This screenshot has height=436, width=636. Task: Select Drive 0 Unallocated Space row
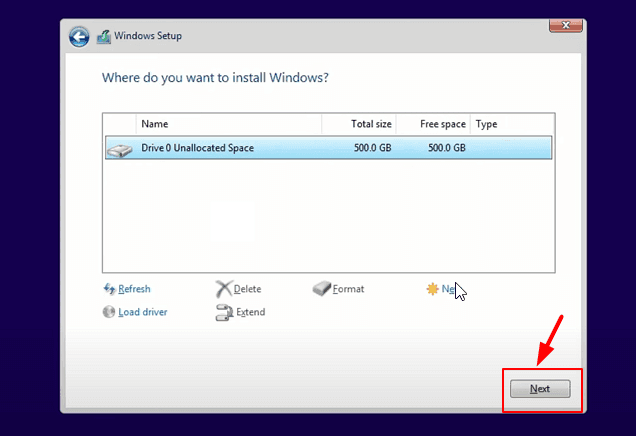pyautogui.click(x=329, y=148)
